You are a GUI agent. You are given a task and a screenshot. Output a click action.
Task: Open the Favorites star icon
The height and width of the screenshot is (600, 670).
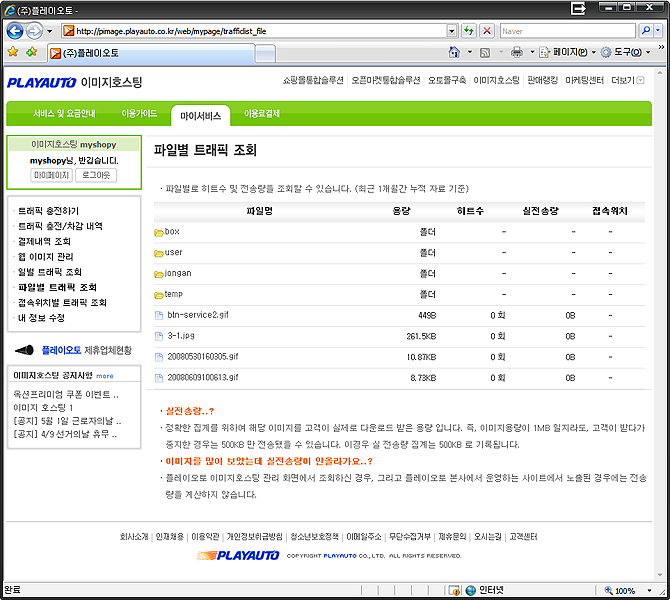[x=12, y=51]
